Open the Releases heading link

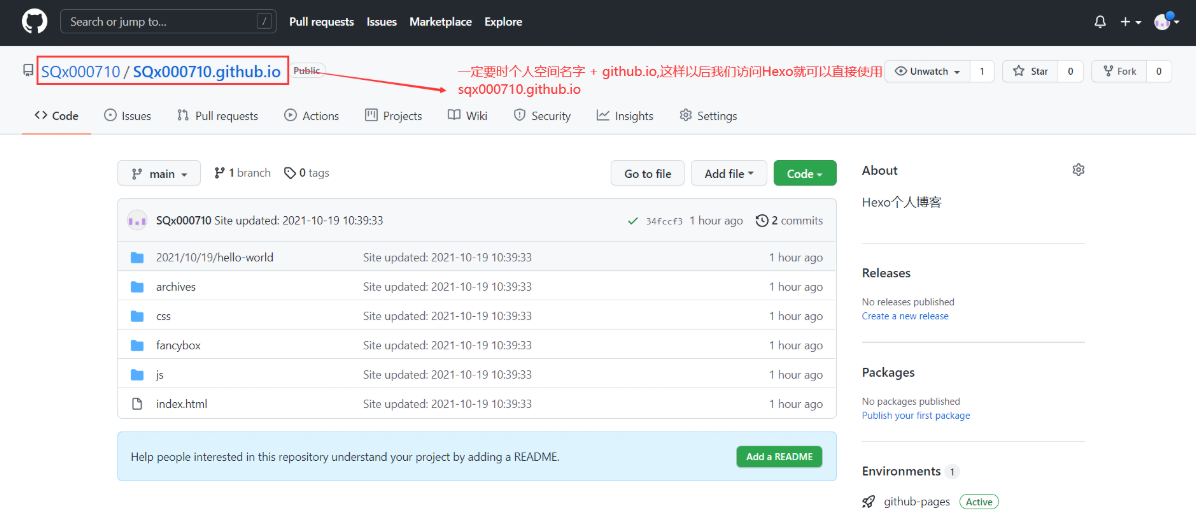[886, 272]
